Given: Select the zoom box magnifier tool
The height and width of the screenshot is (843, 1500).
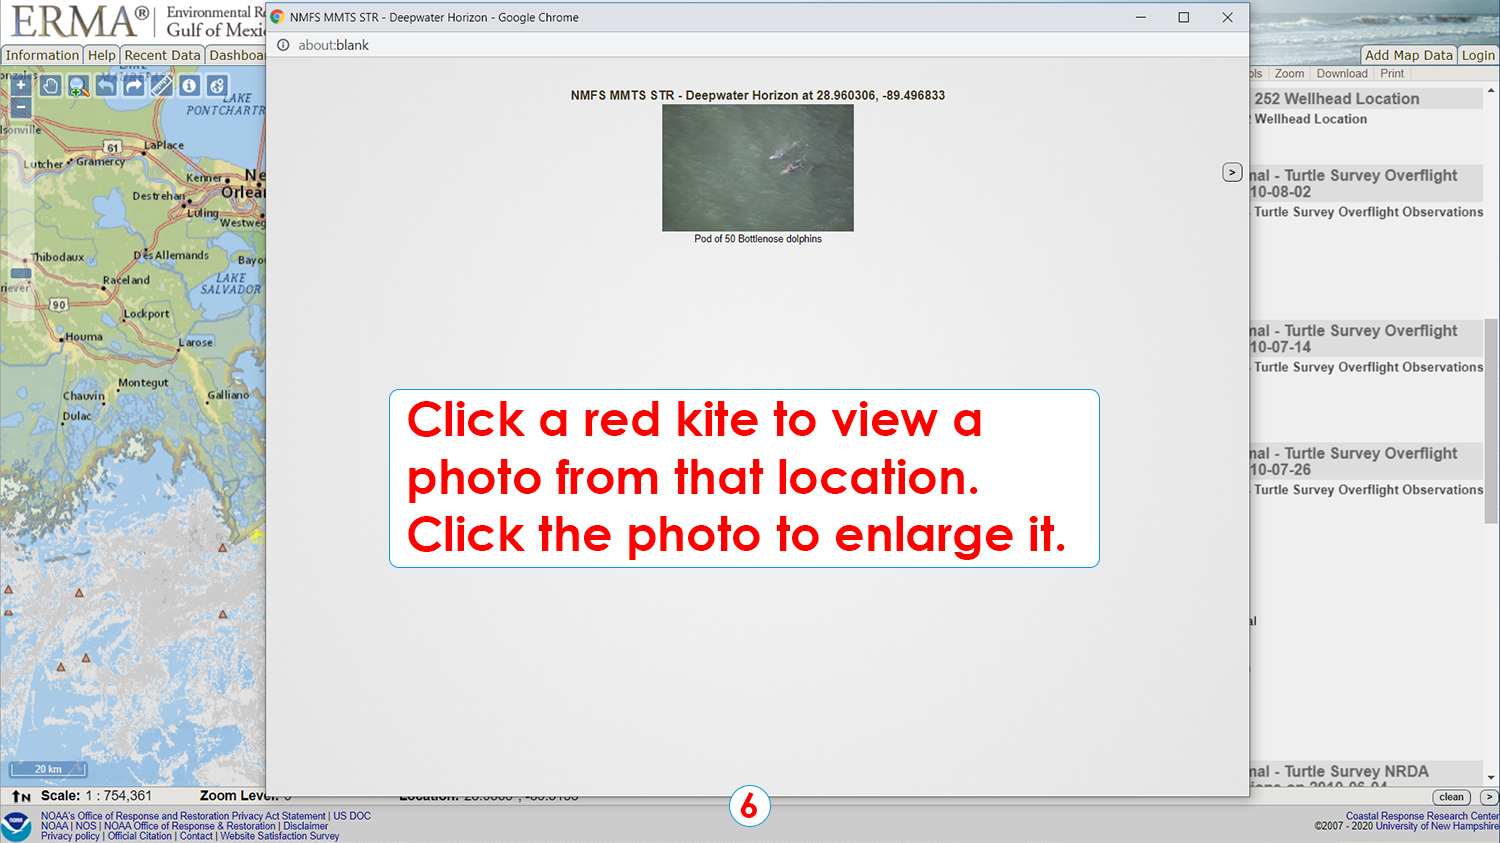Looking at the screenshot, I should 76,85.
